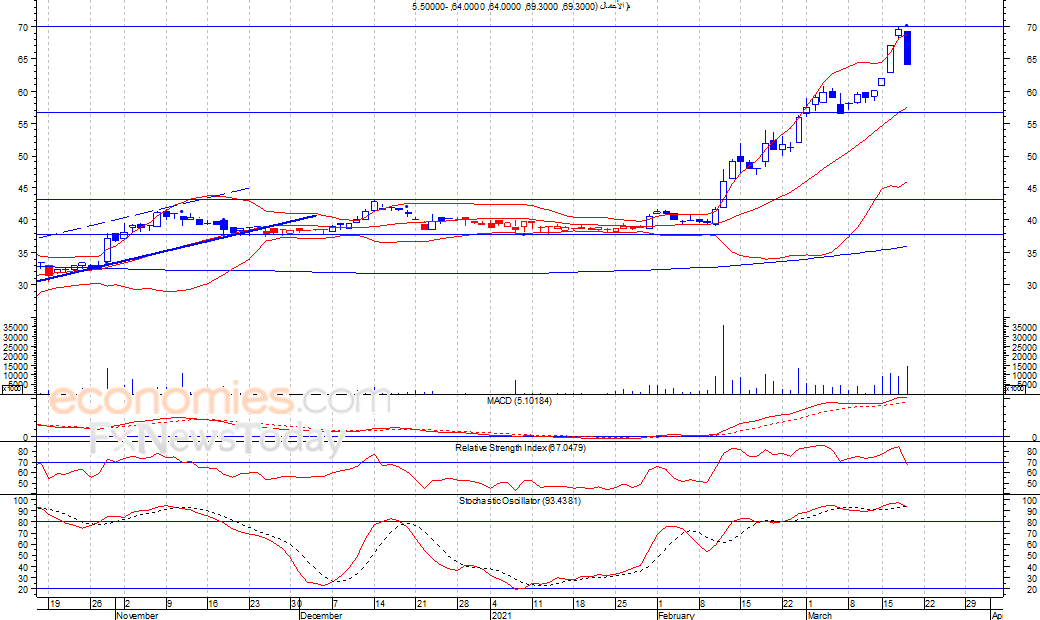The height and width of the screenshot is (620, 1040).
Task: Select the latest large blue candle
Action: [x=907, y=48]
